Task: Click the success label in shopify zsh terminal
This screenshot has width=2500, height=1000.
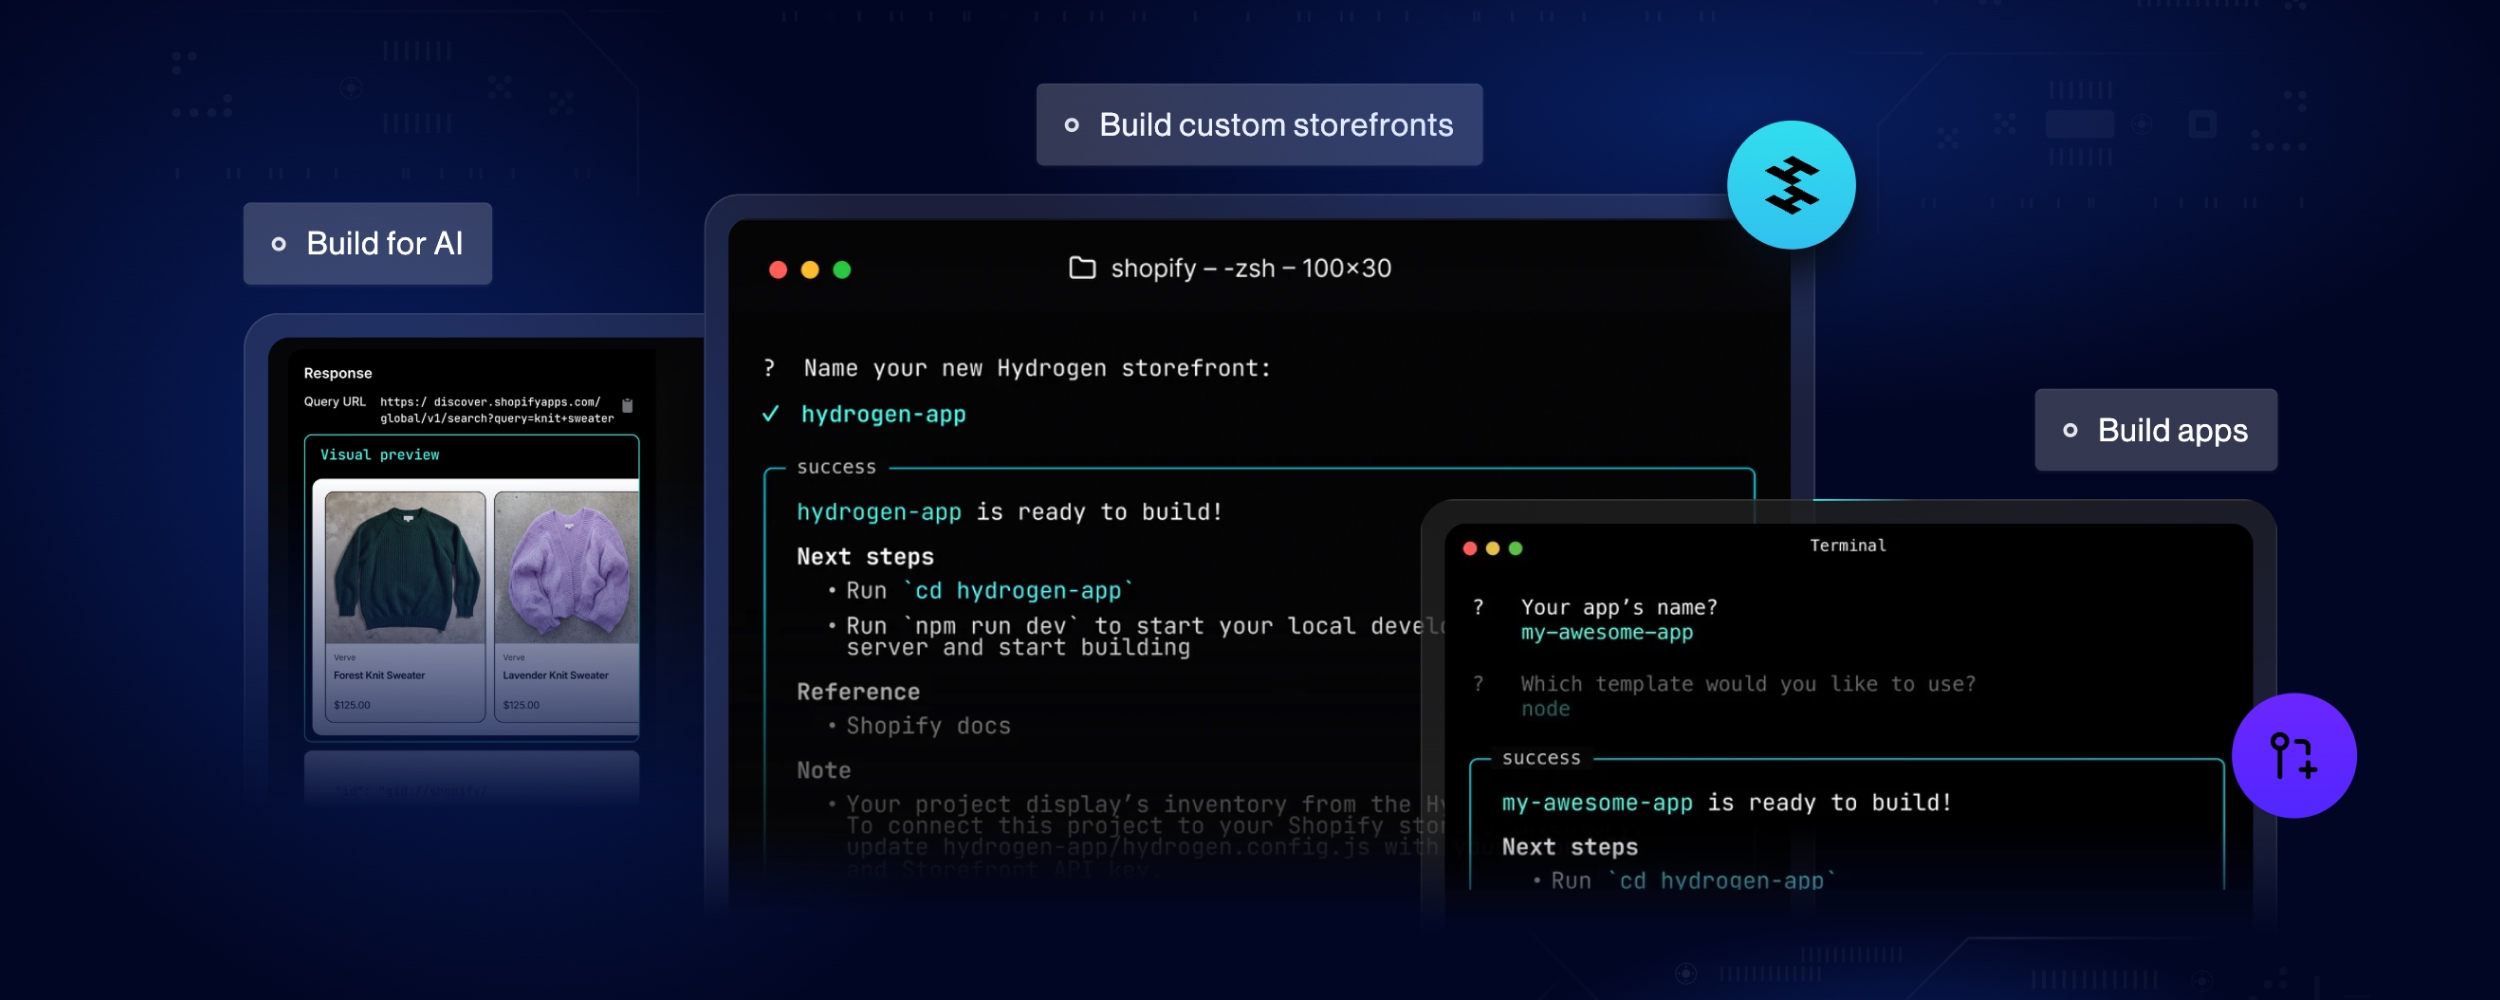Action: tap(836, 467)
